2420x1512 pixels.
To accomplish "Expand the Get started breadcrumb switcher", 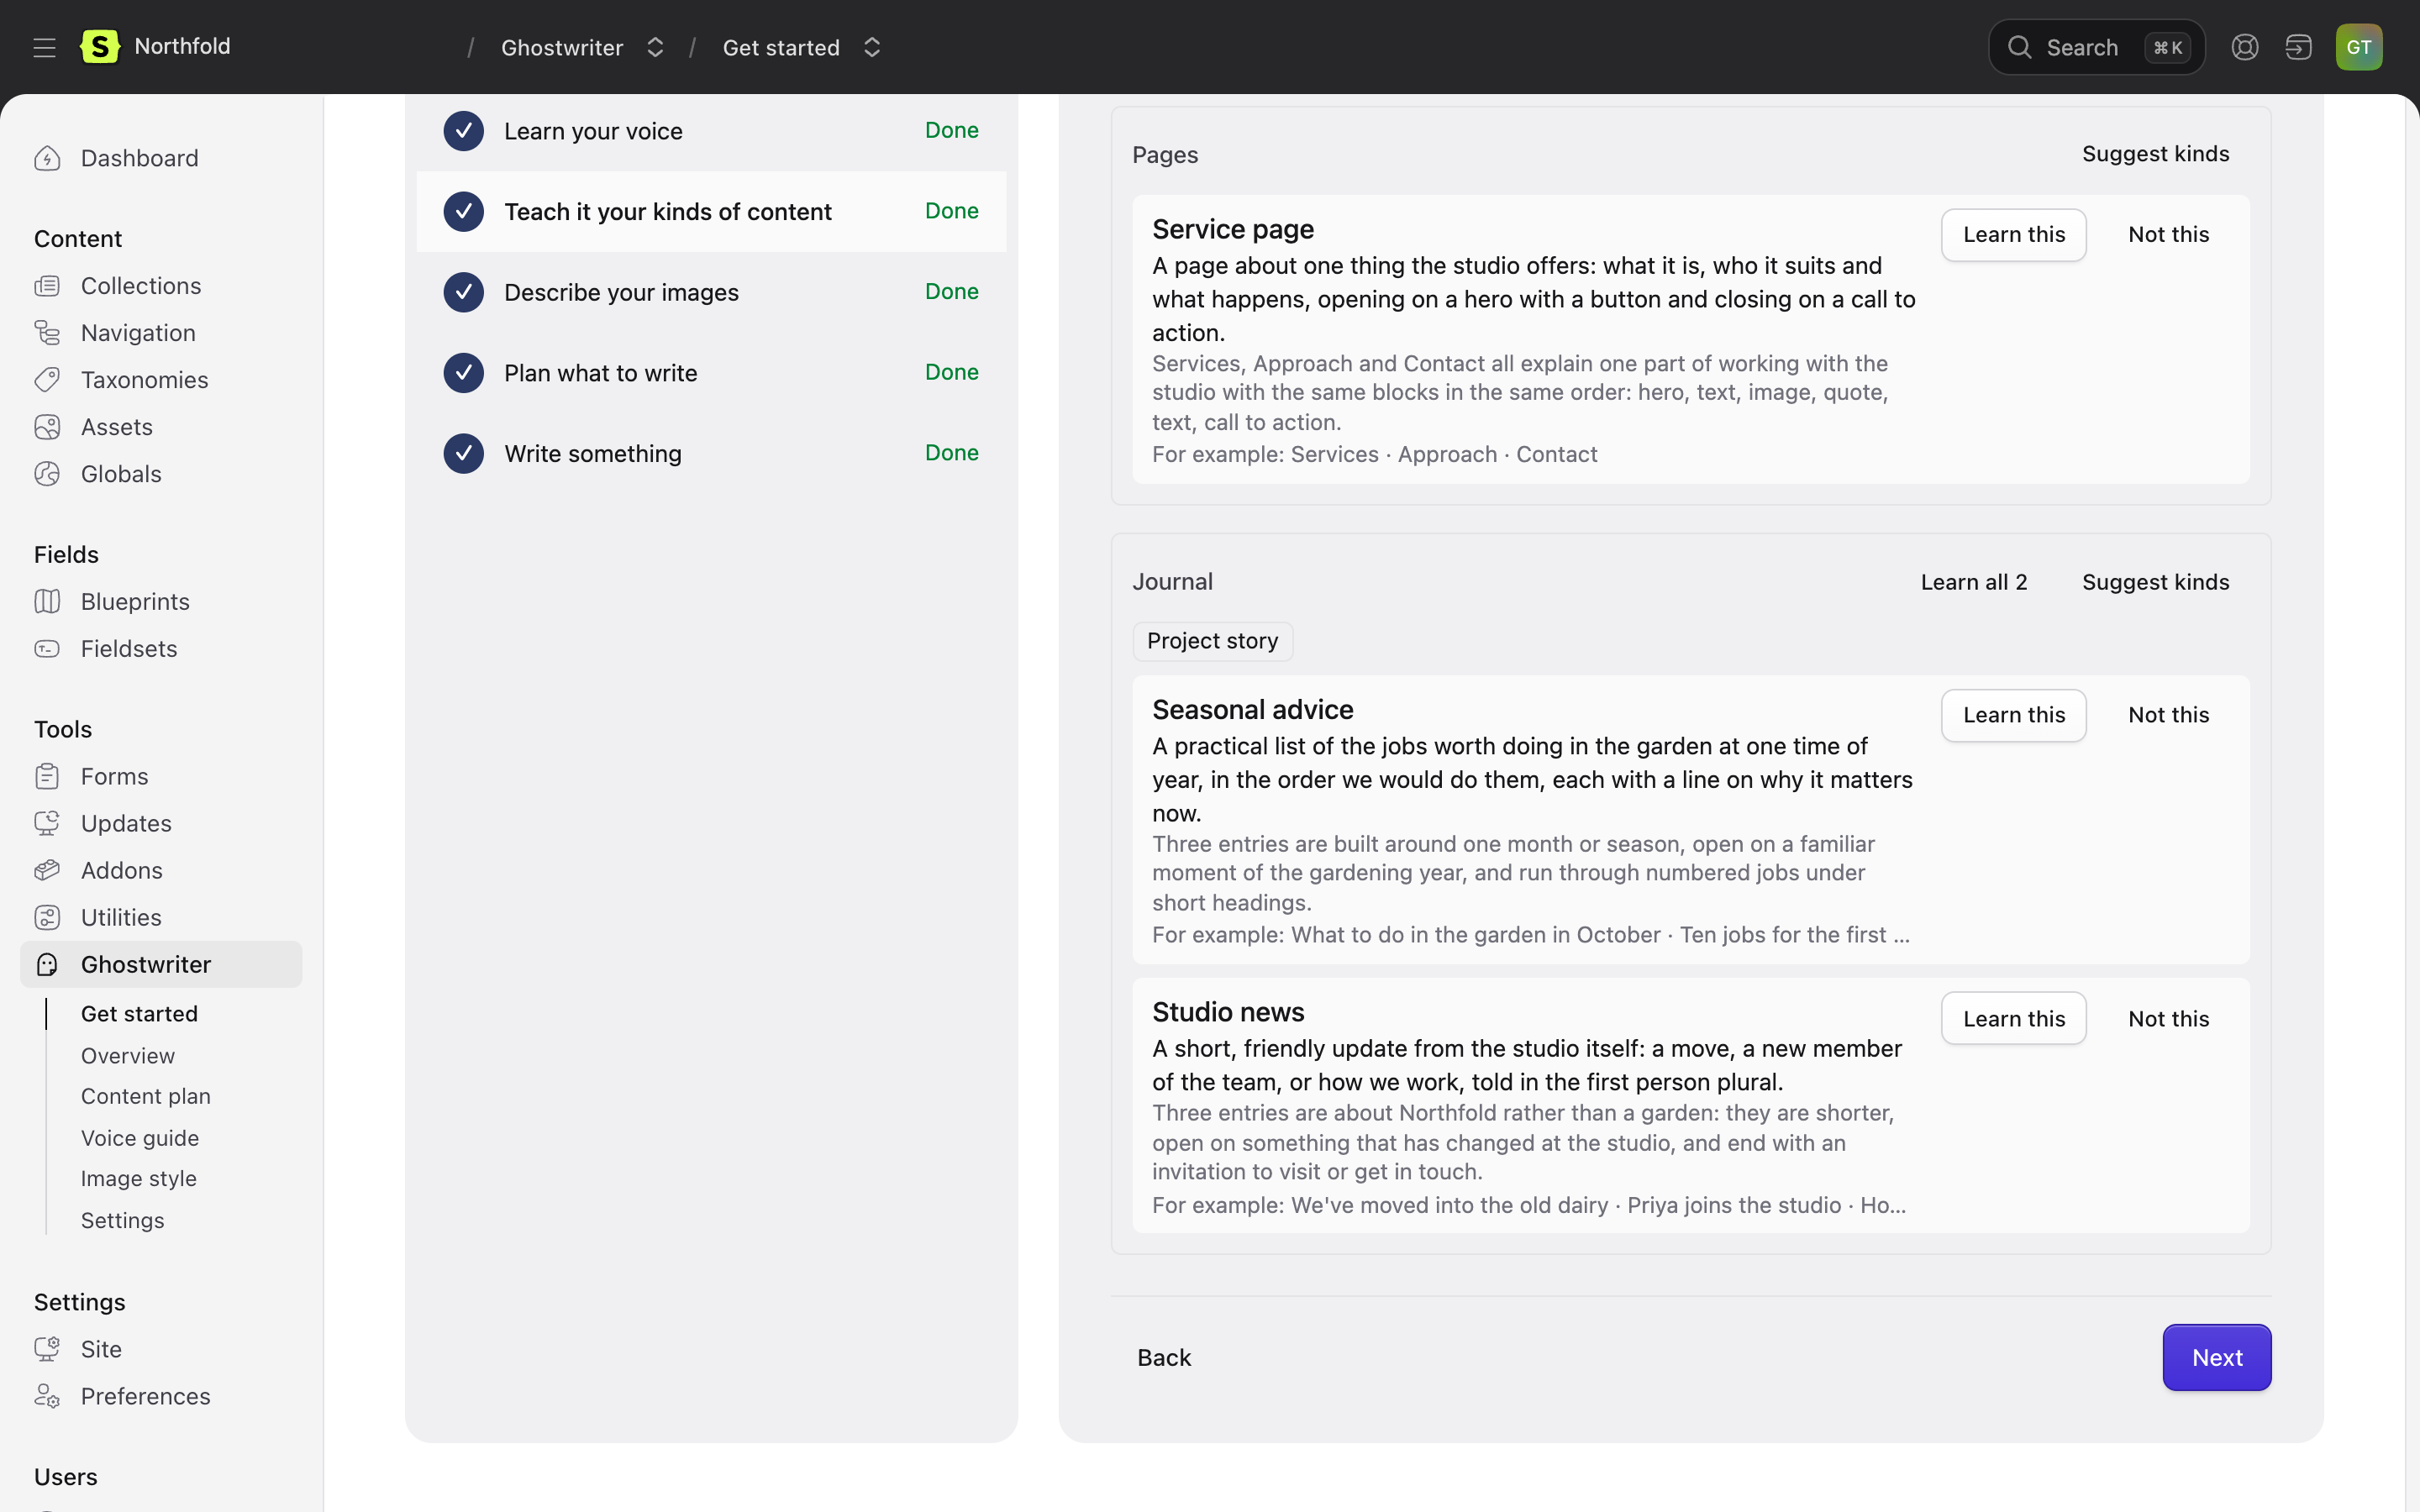I will [x=872, y=47].
